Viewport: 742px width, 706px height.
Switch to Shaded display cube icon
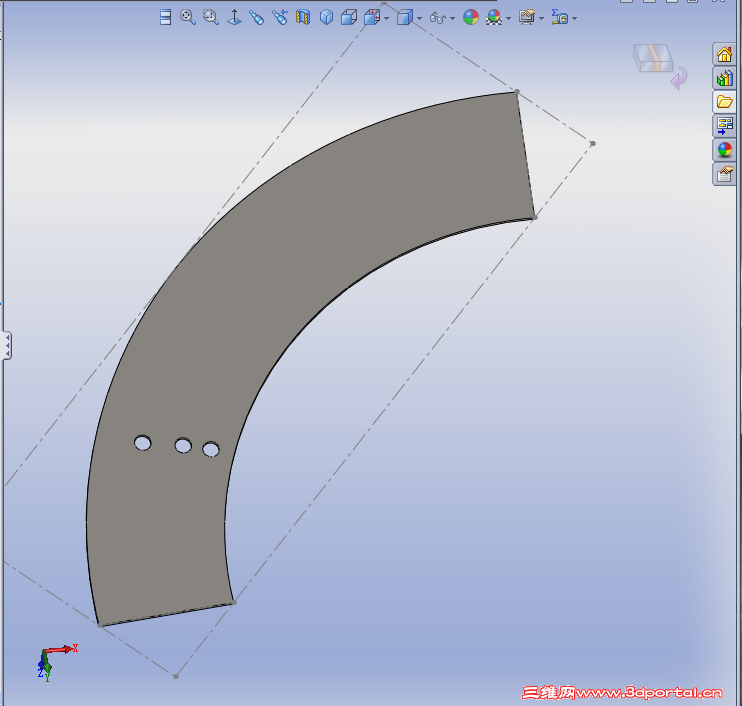point(326,18)
